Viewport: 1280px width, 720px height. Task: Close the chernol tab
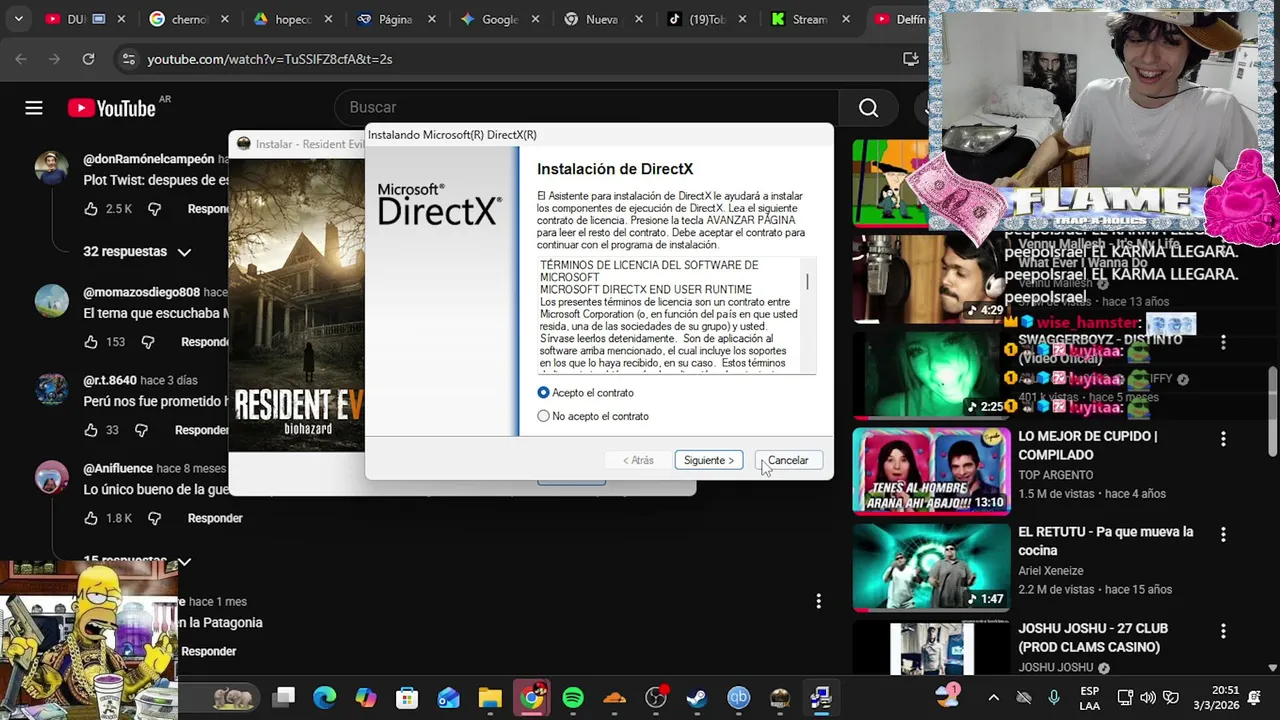point(224,19)
